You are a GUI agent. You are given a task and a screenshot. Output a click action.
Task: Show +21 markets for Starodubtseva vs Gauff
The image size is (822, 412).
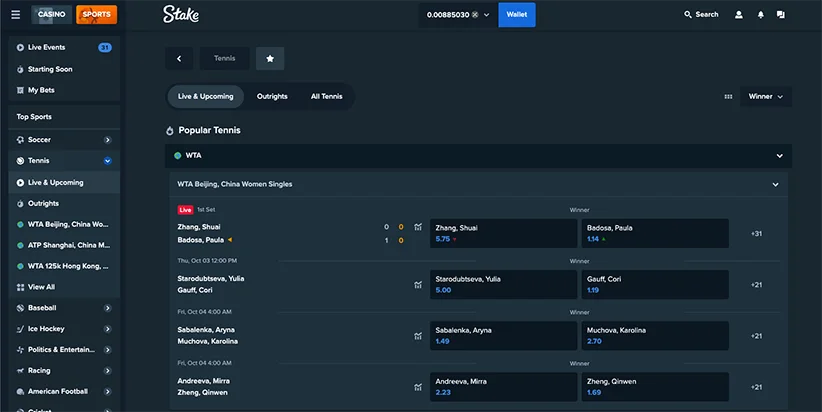click(x=756, y=285)
